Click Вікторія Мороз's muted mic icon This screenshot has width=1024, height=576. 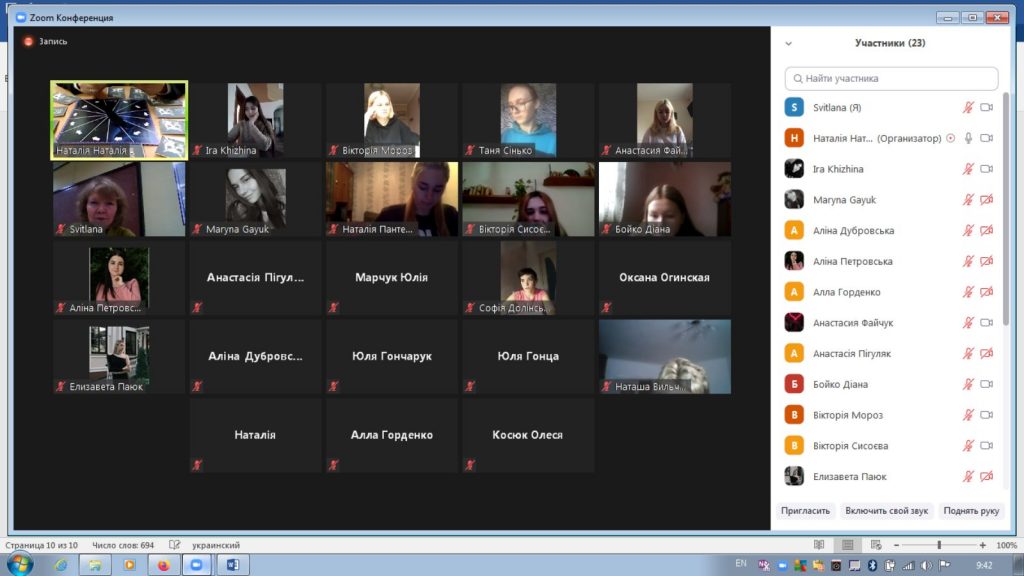[968, 414]
